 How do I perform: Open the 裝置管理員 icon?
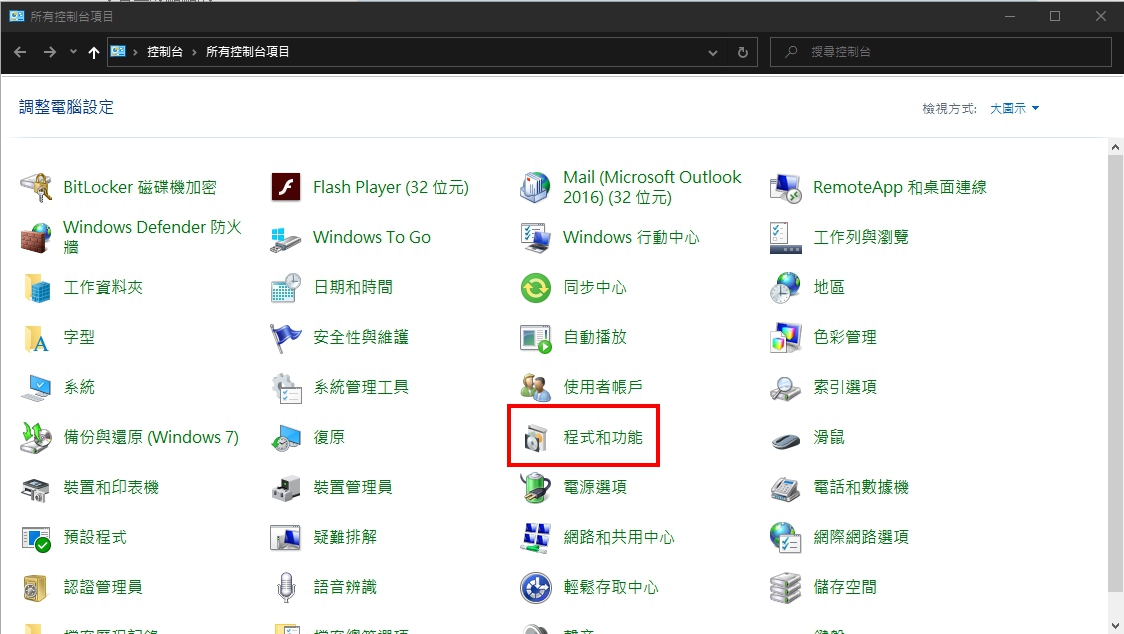(286, 488)
